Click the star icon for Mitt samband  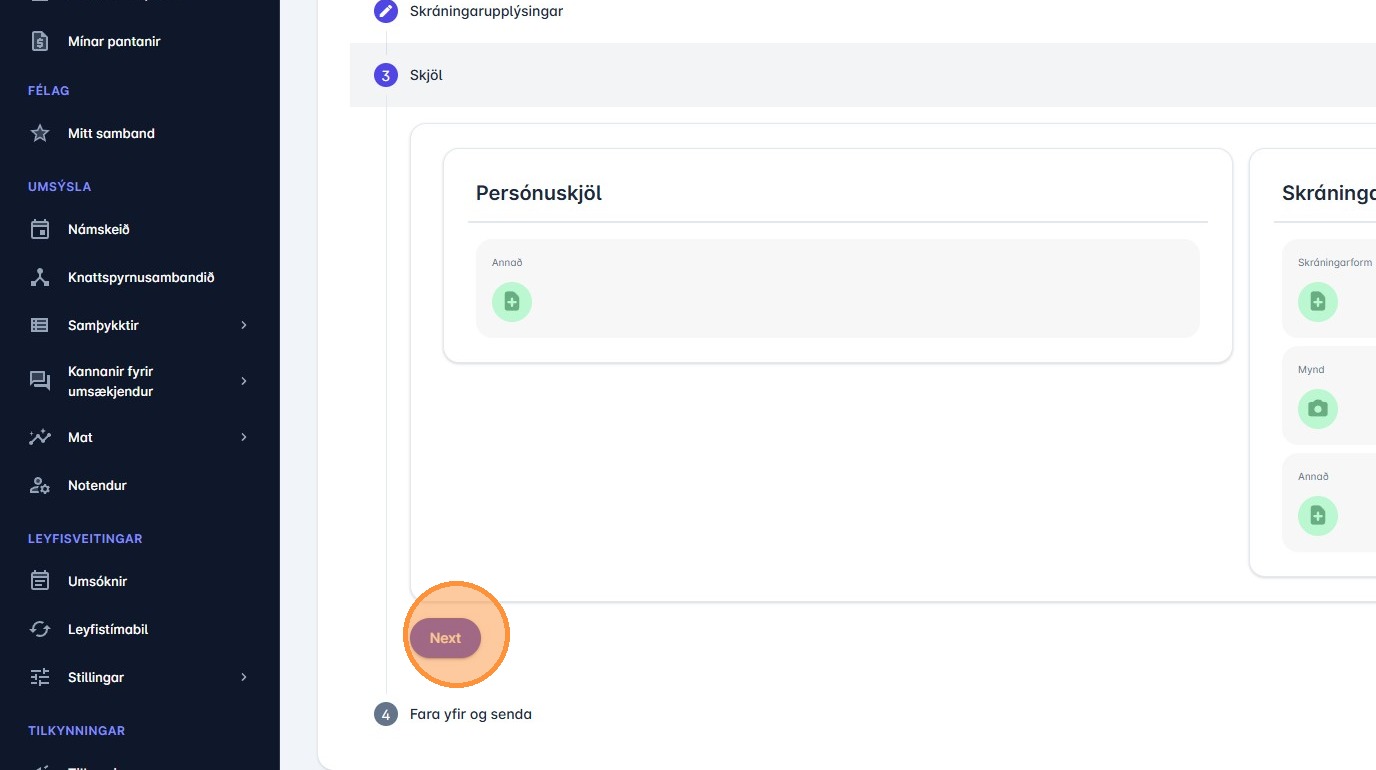coord(40,133)
